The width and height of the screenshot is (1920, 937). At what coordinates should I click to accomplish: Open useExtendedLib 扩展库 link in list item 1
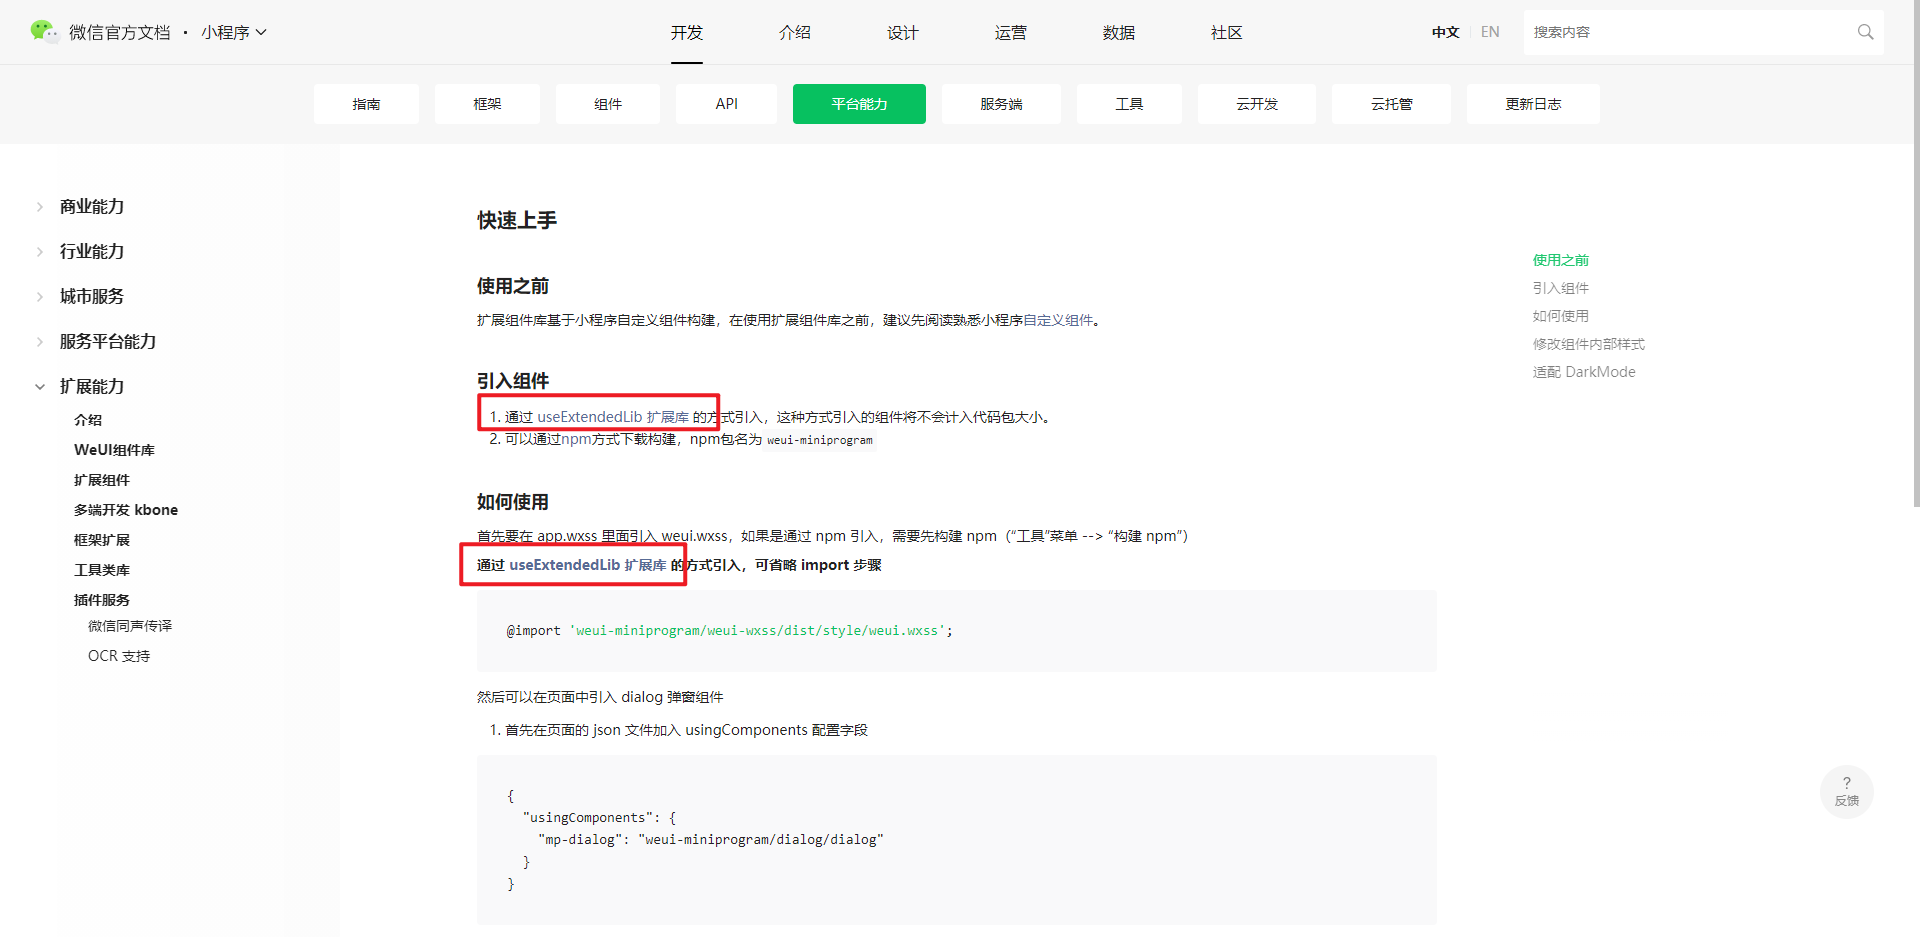click(x=613, y=417)
